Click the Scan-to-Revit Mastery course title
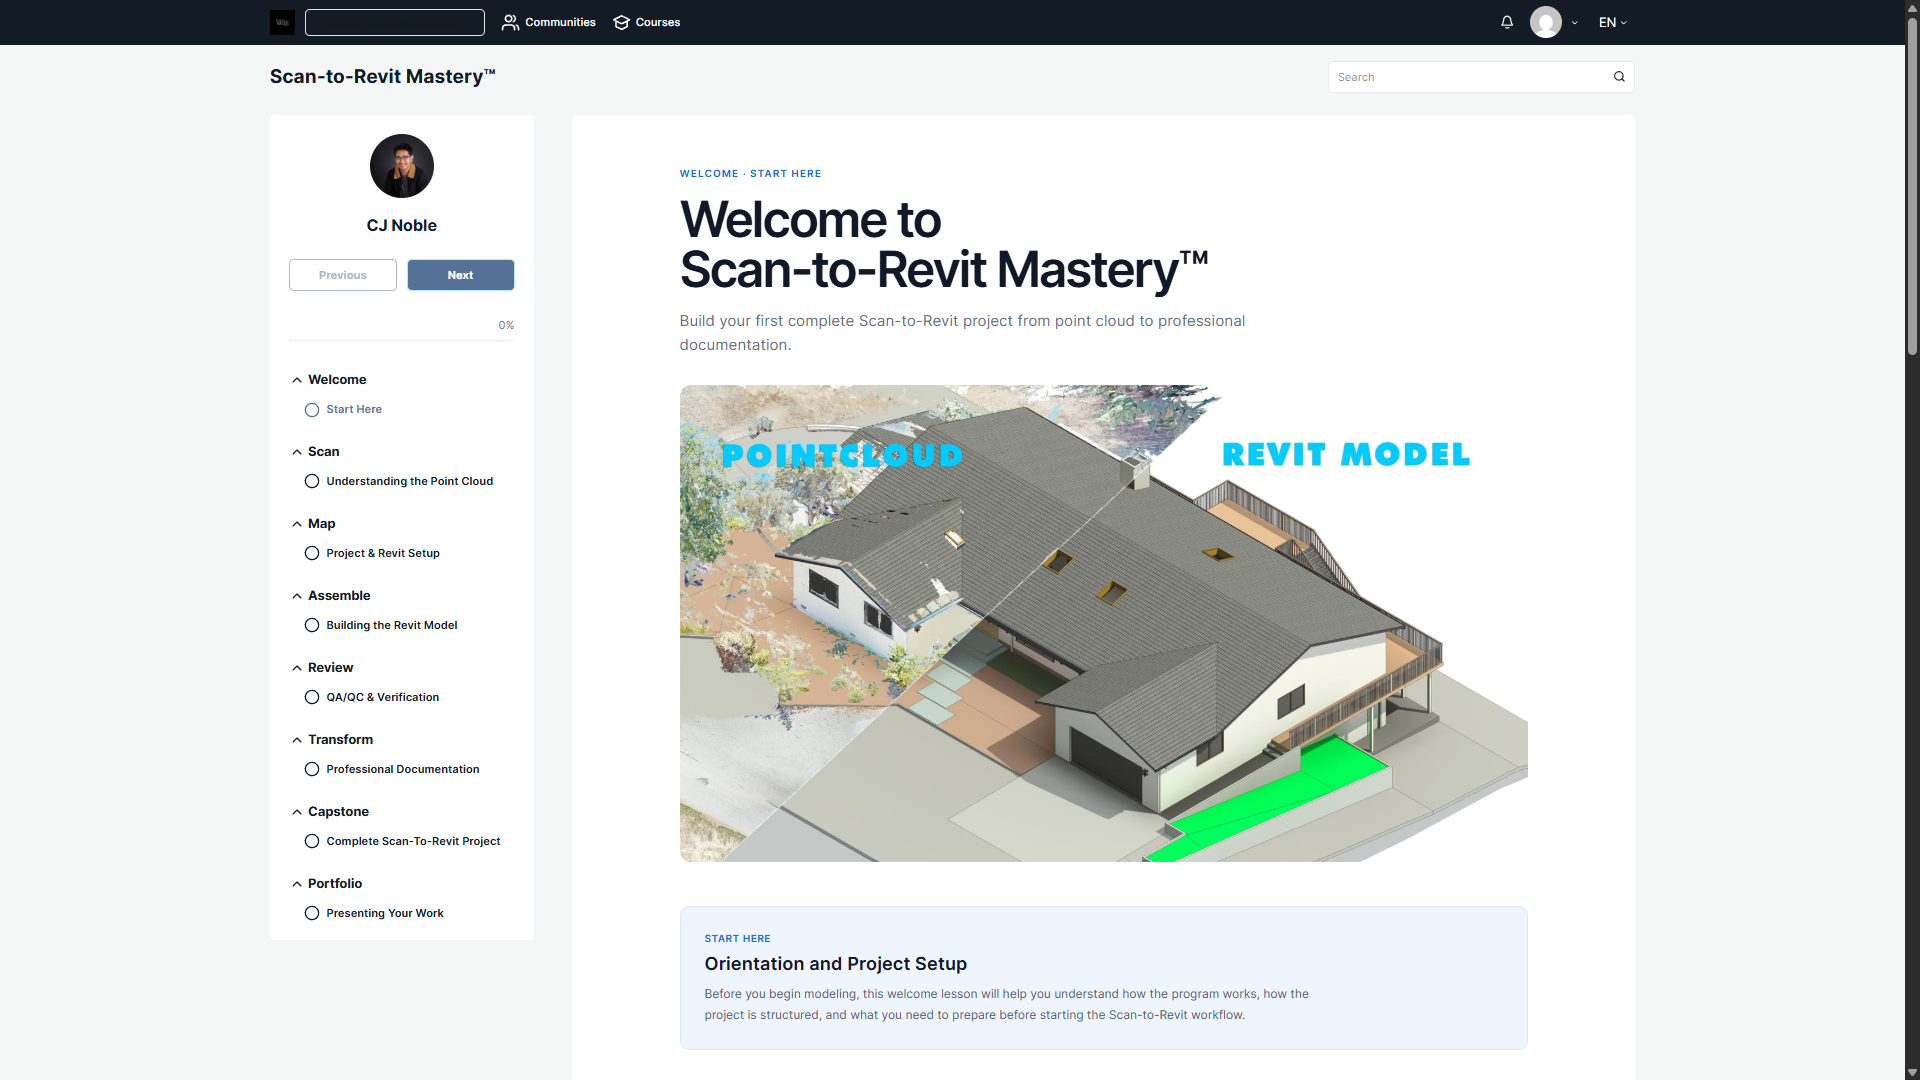Viewport: 1920px width, 1080px height. [x=383, y=77]
